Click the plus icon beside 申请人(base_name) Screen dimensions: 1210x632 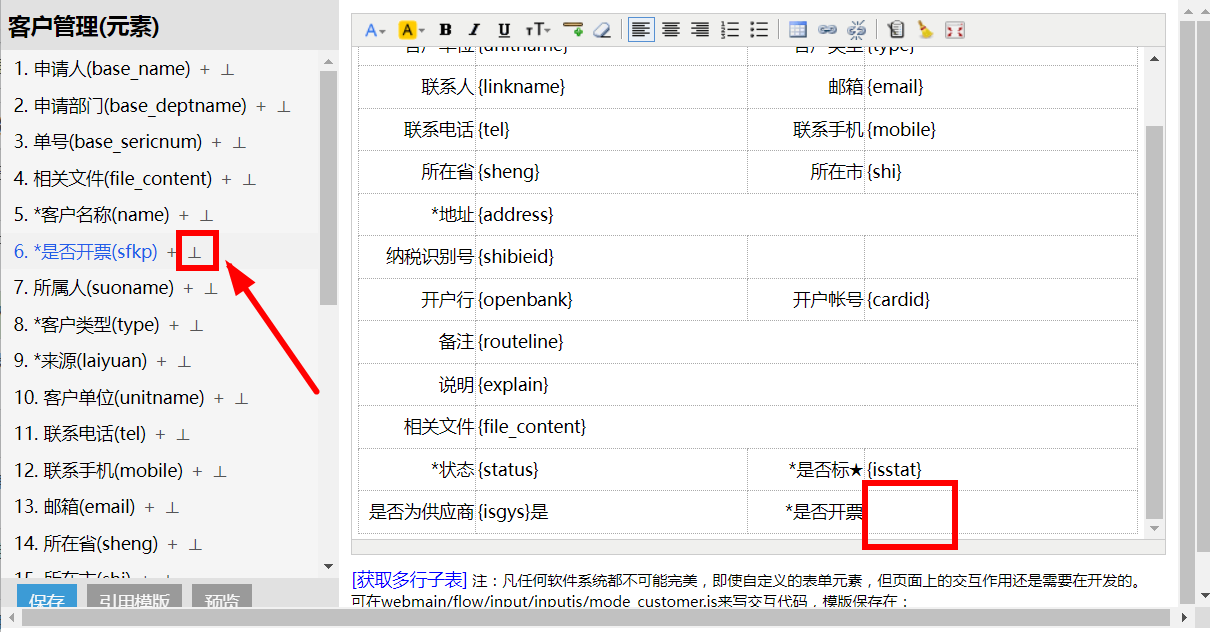pos(205,70)
